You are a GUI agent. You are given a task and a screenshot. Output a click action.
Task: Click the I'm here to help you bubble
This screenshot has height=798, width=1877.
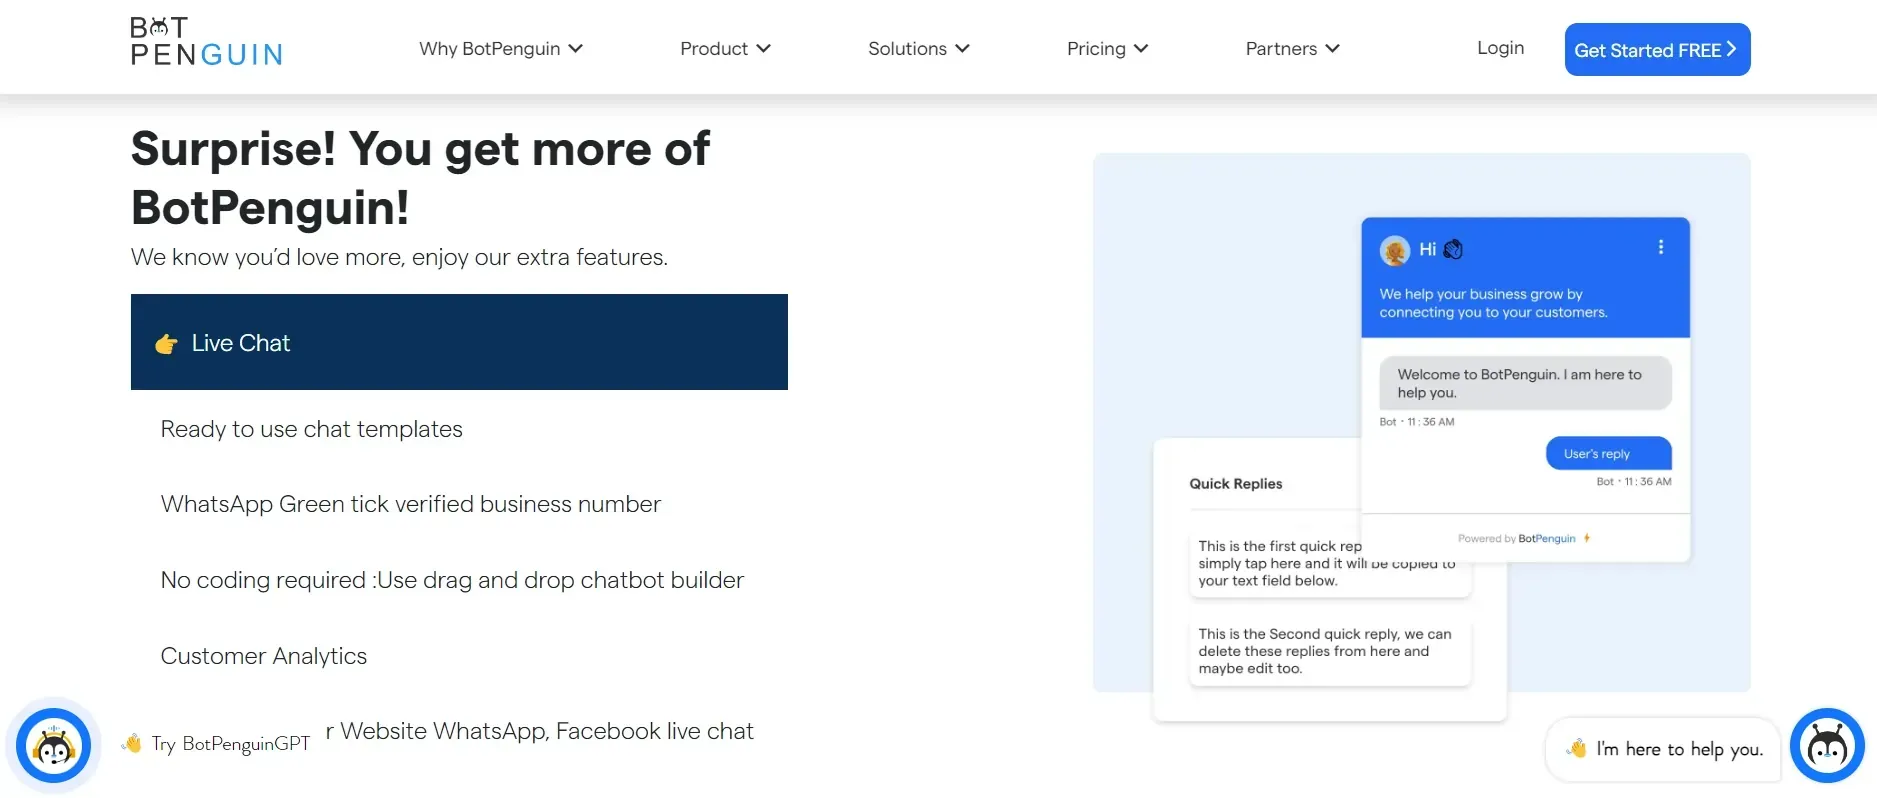1663,749
